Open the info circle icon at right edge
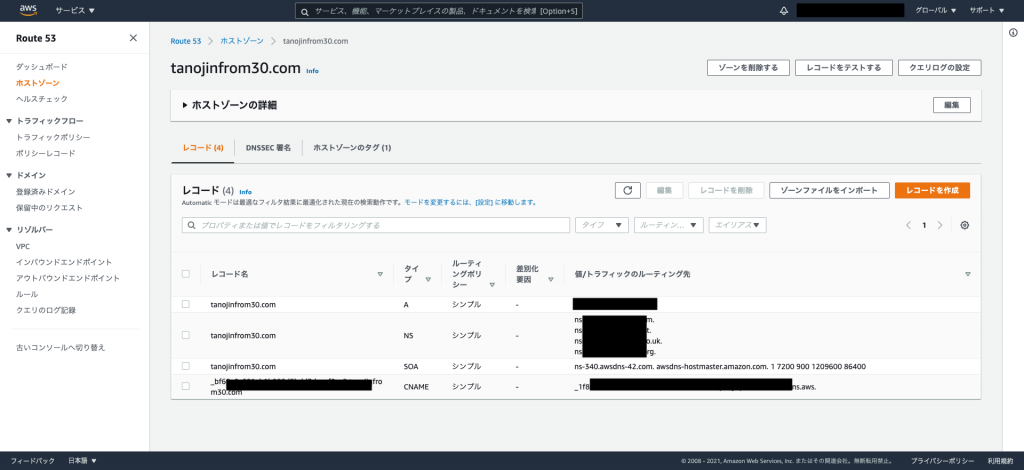This screenshot has width=1024, height=470. (x=1013, y=33)
